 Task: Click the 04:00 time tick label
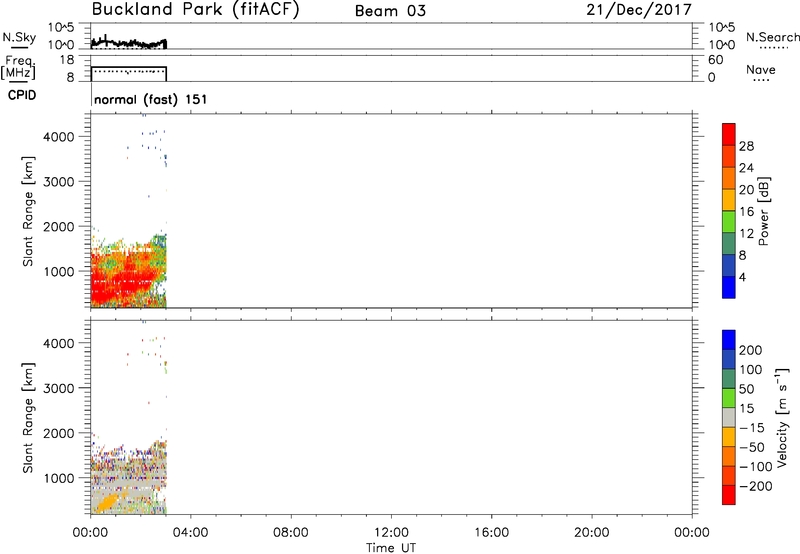click(x=190, y=533)
